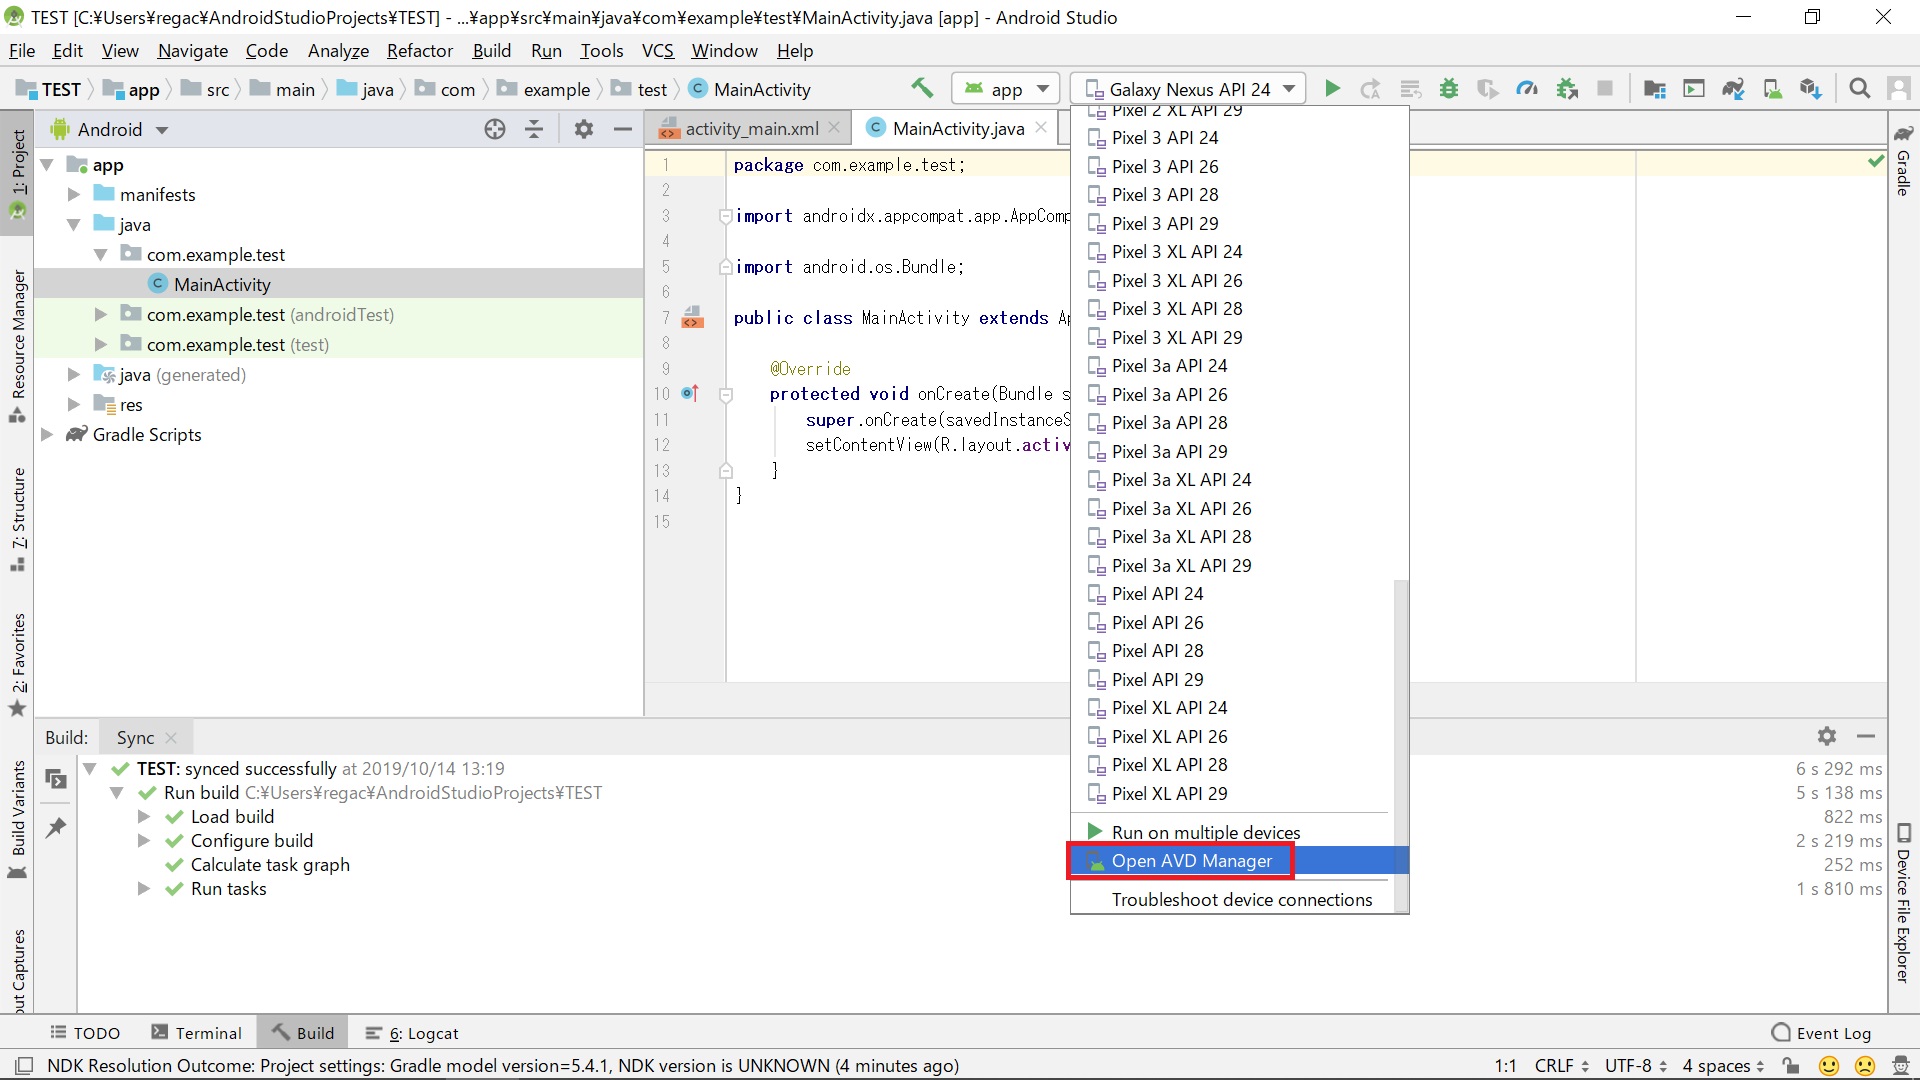Click the Profile app gauge icon
1920x1080 pixels.
tap(1527, 89)
